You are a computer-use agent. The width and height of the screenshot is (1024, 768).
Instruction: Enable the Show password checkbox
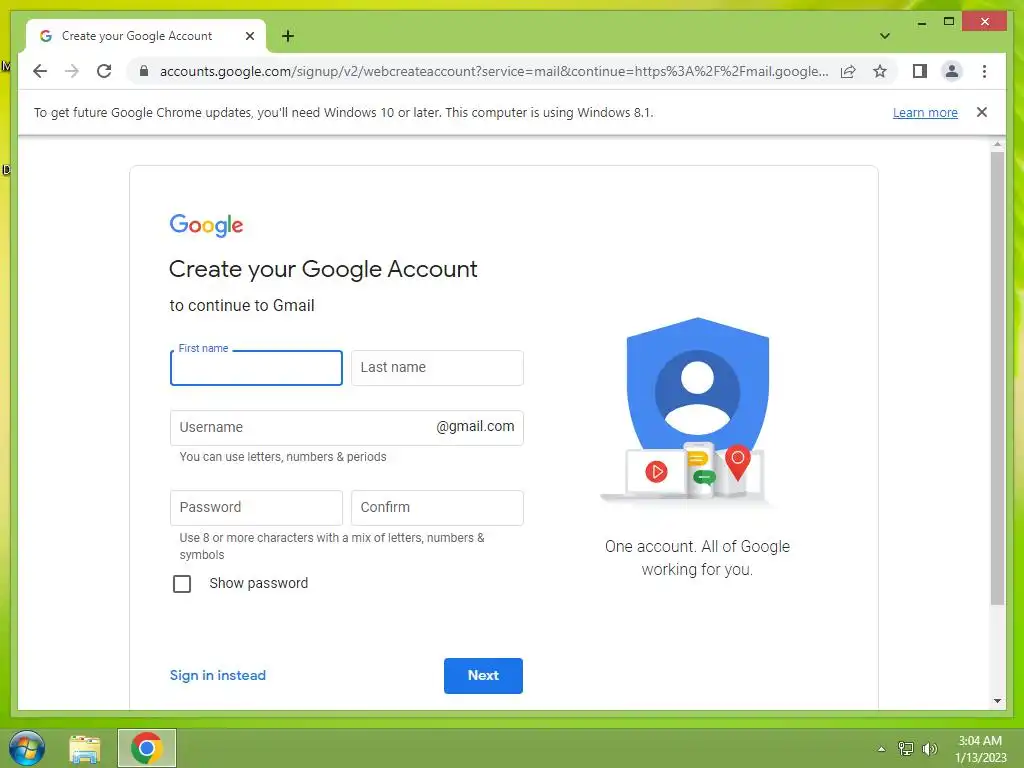182,583
